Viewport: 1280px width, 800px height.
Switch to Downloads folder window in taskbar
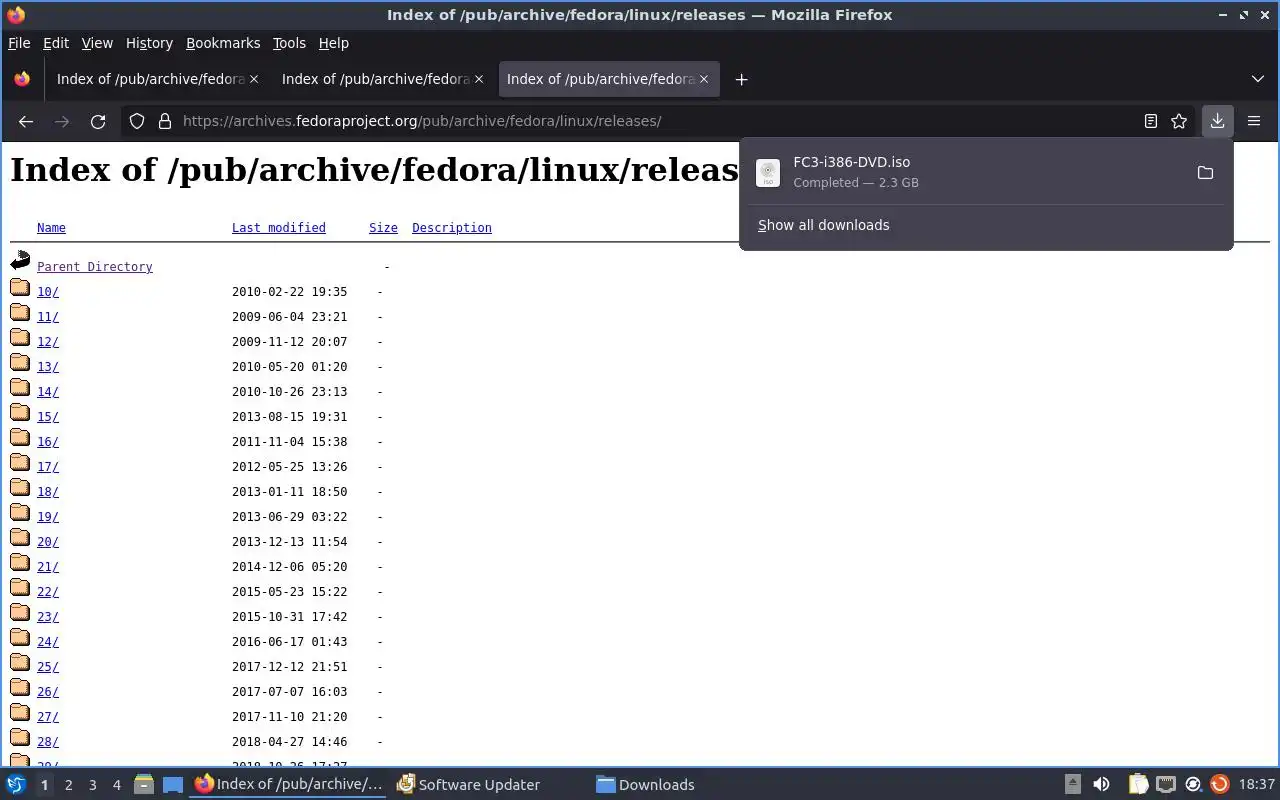pyautogui.click(x=645, y=785)
